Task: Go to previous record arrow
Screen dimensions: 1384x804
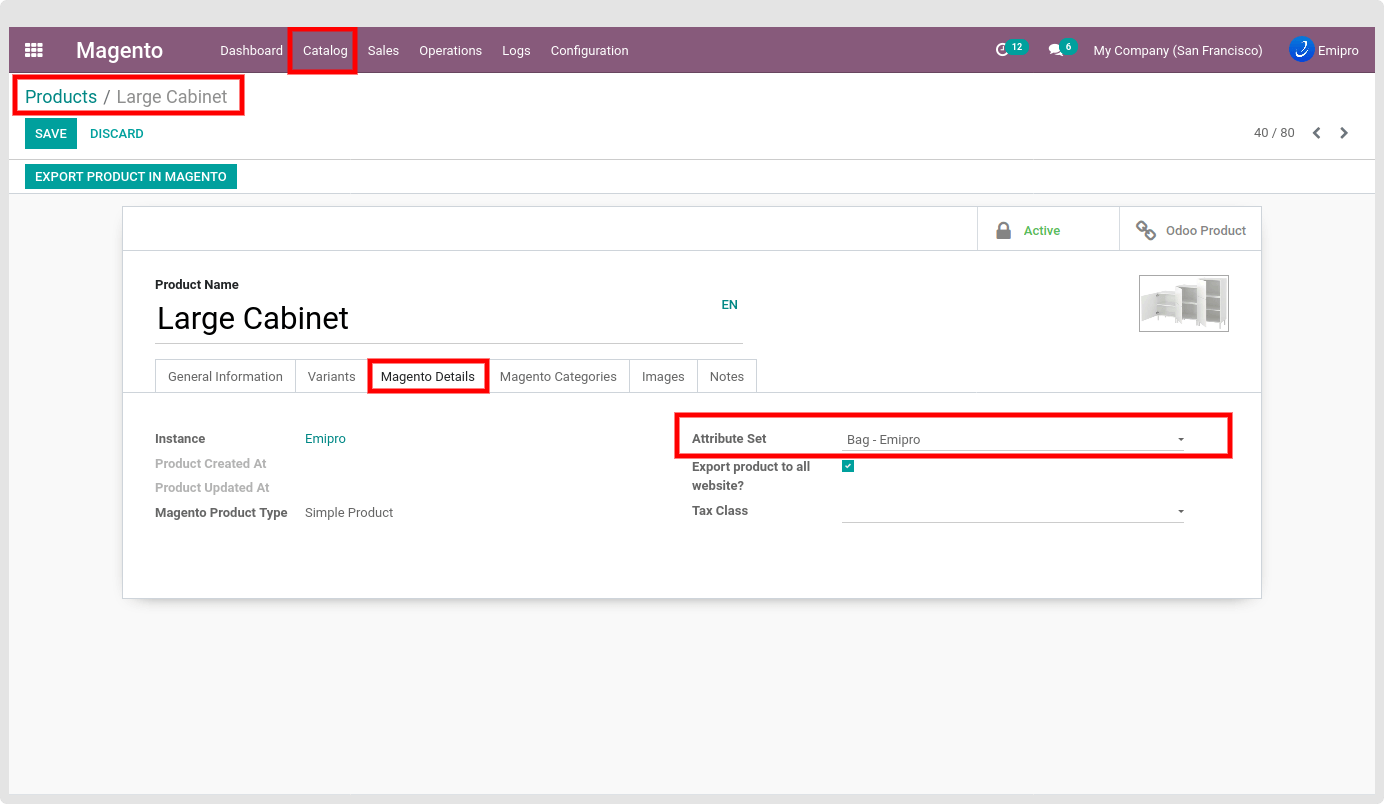Action: [x=1317, y=133]
